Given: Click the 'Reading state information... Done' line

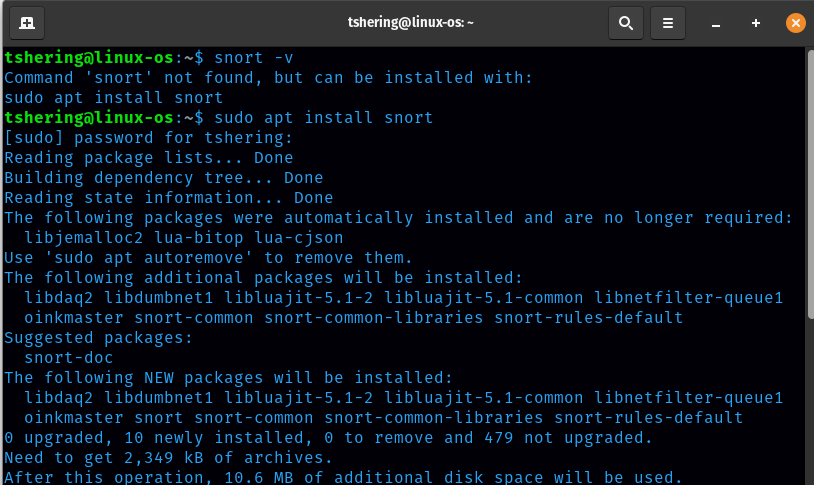Looking at the screenshot, I should [x=169, y=198].
